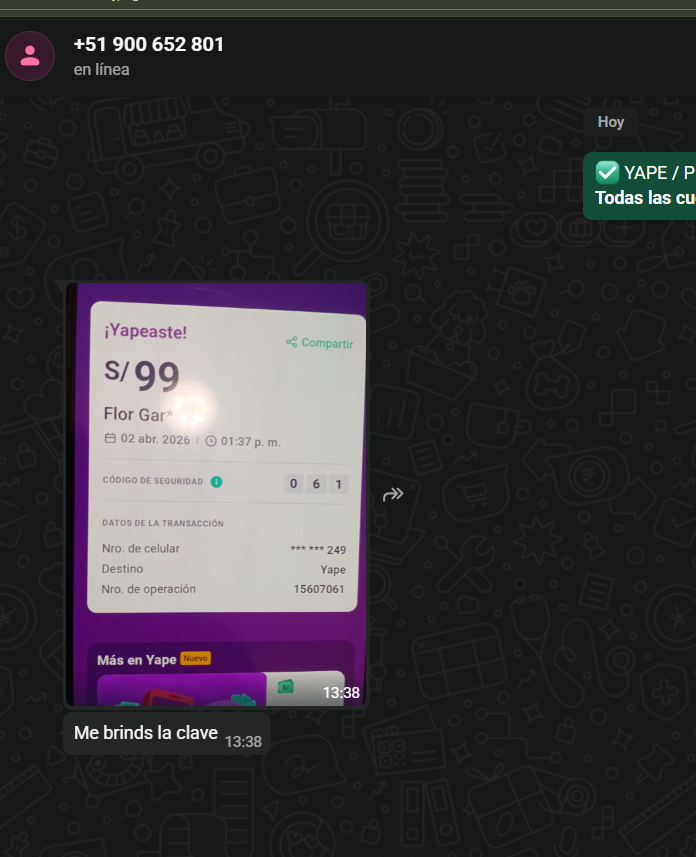Screen dimensions: 696x857
Task: Click the clock icon beside 01:37 p. m.
Action: (210, 441)
